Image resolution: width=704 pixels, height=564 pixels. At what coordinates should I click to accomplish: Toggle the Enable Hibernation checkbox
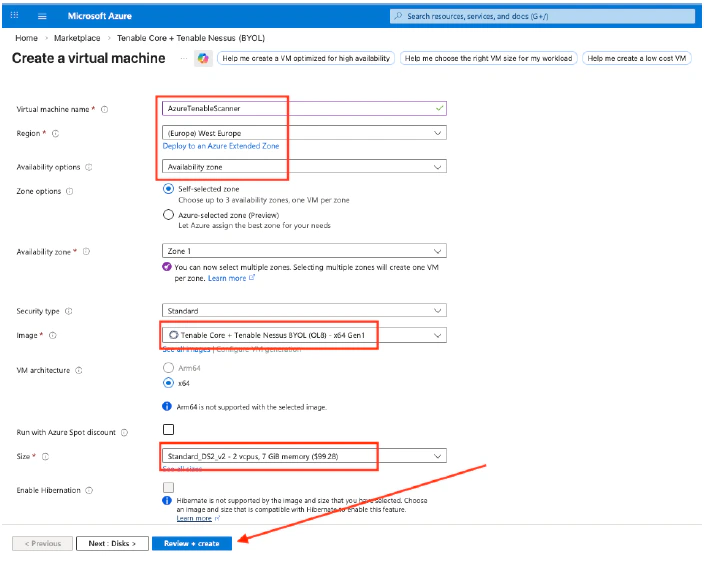(168, 487)
